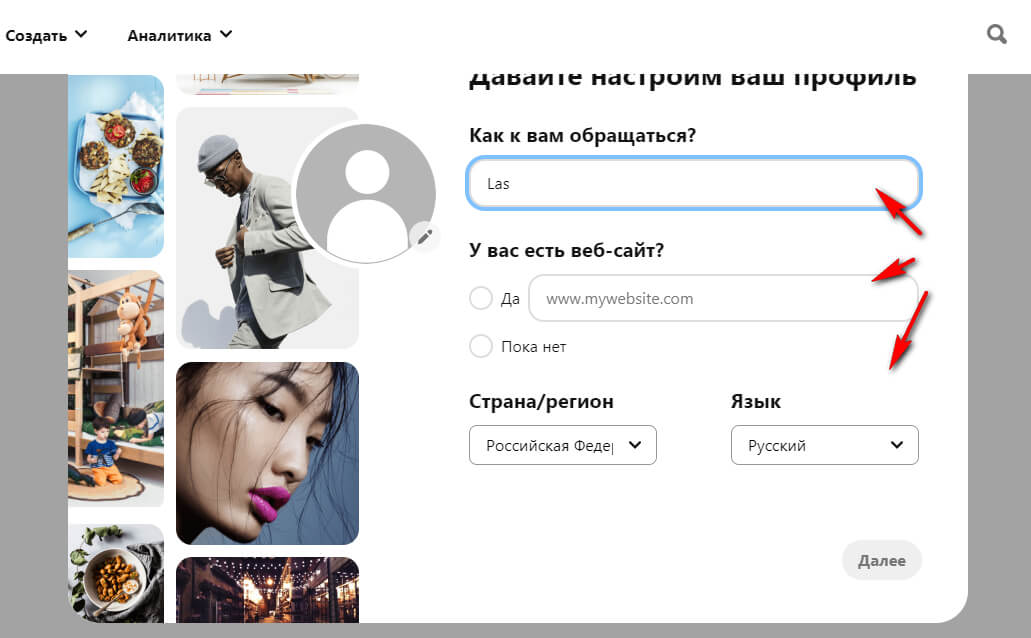1031x638 pixels.
Task: Open the Язык dropdown arrow
Action: [x=897, y=445]
